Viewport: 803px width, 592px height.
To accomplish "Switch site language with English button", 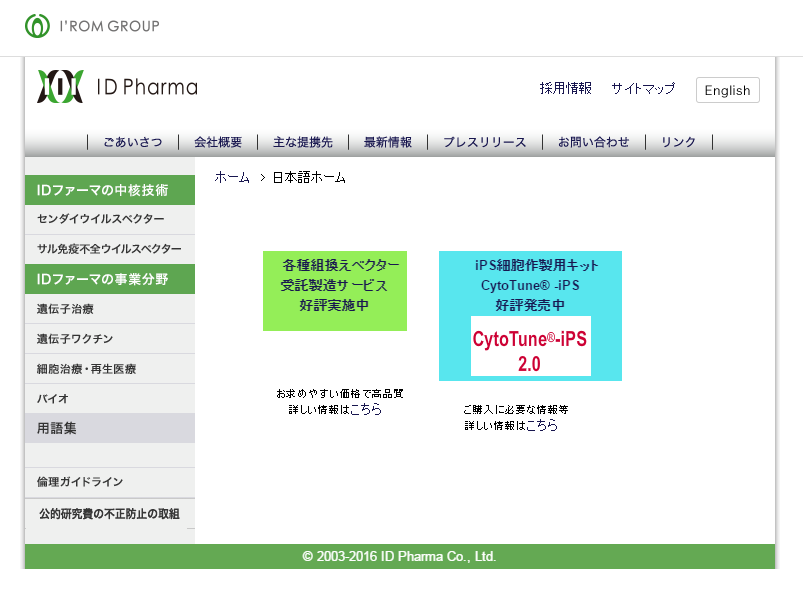I will (x=727, y=90).
